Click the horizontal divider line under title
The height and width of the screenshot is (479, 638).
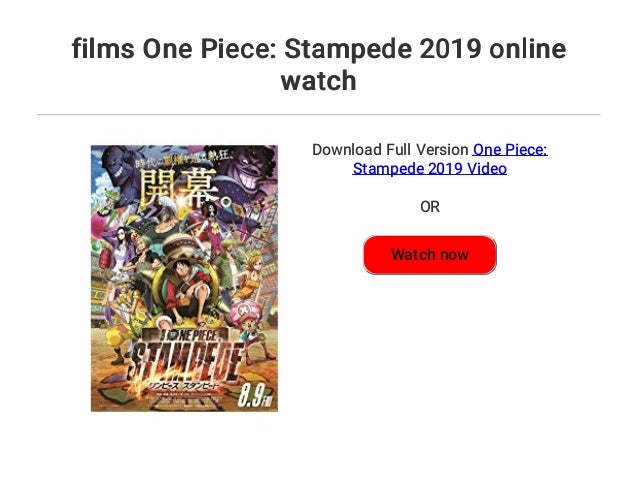tap(318, 115)
